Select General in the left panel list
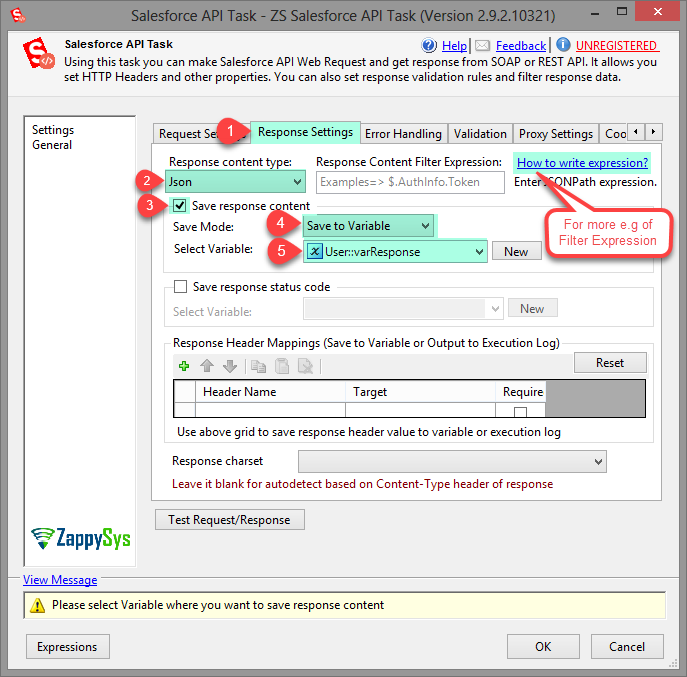 (52, 145)
